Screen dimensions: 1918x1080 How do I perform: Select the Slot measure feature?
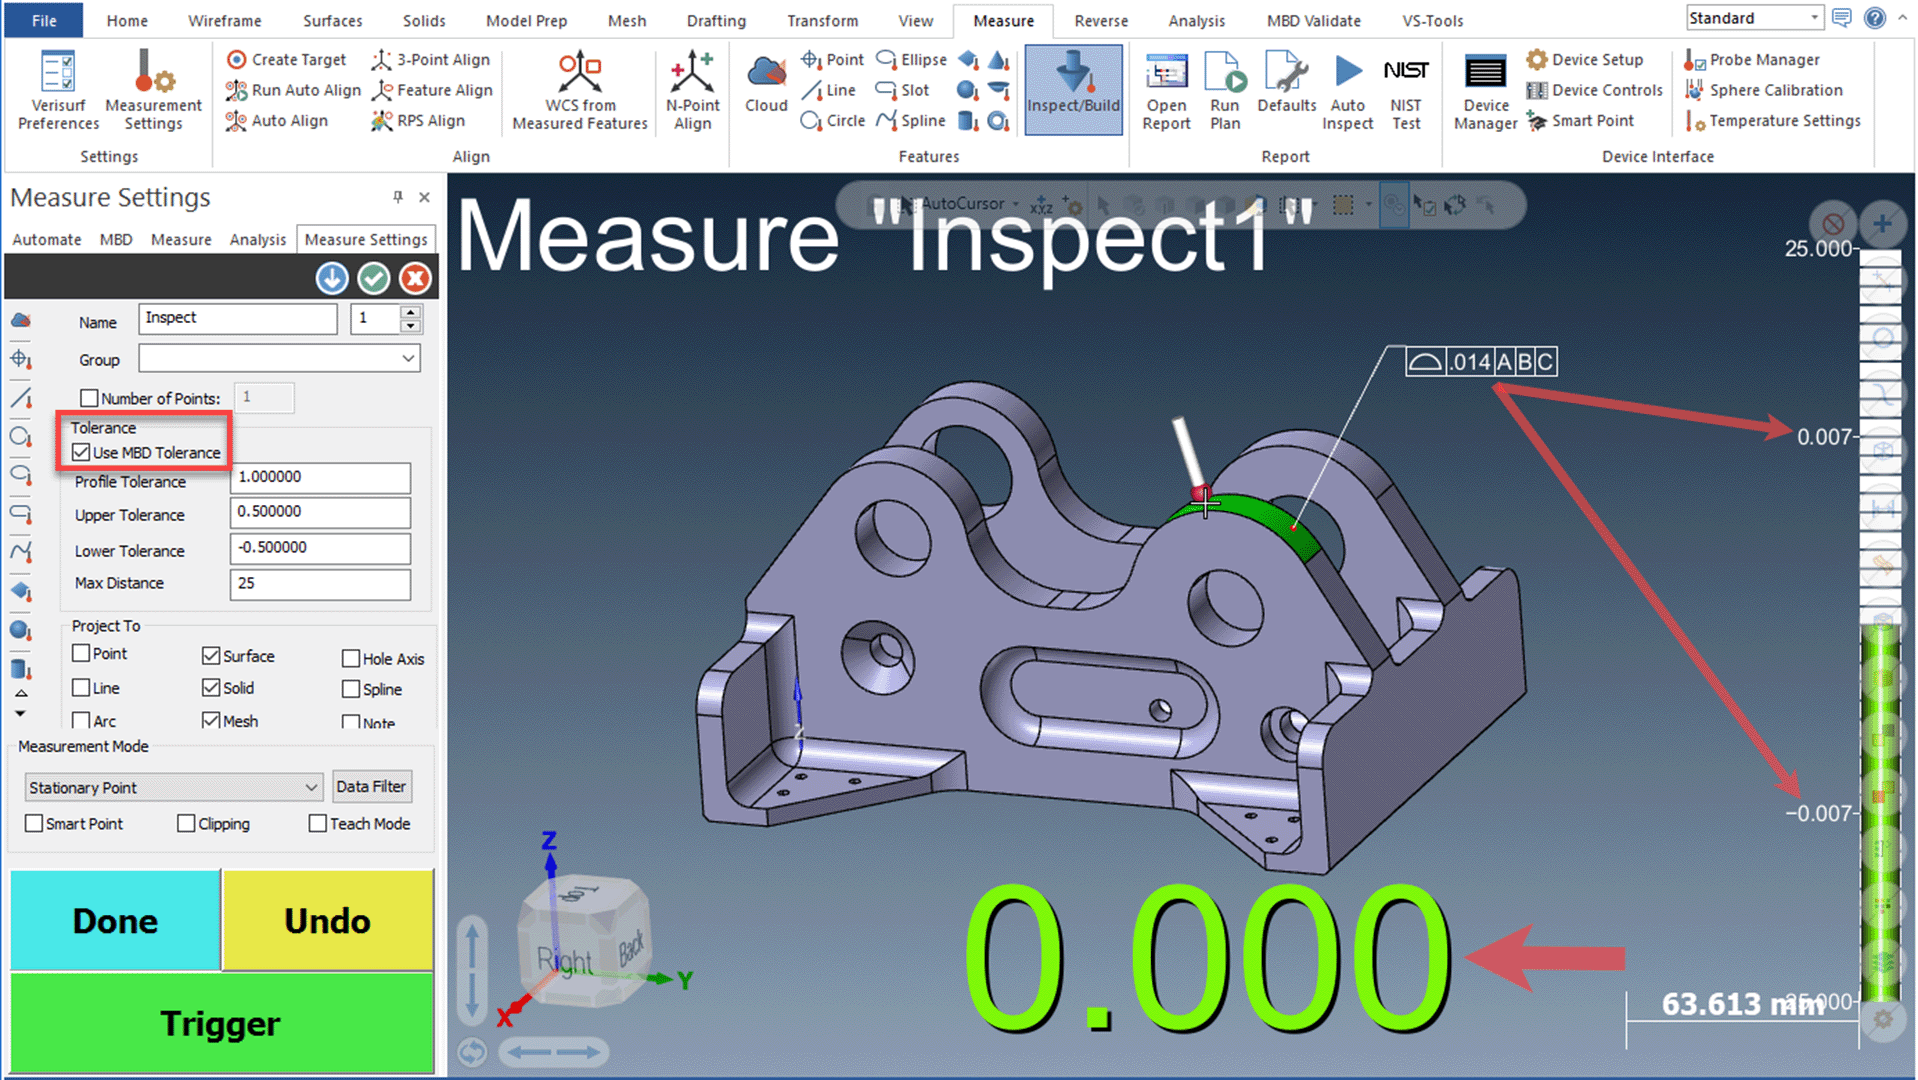903,90
